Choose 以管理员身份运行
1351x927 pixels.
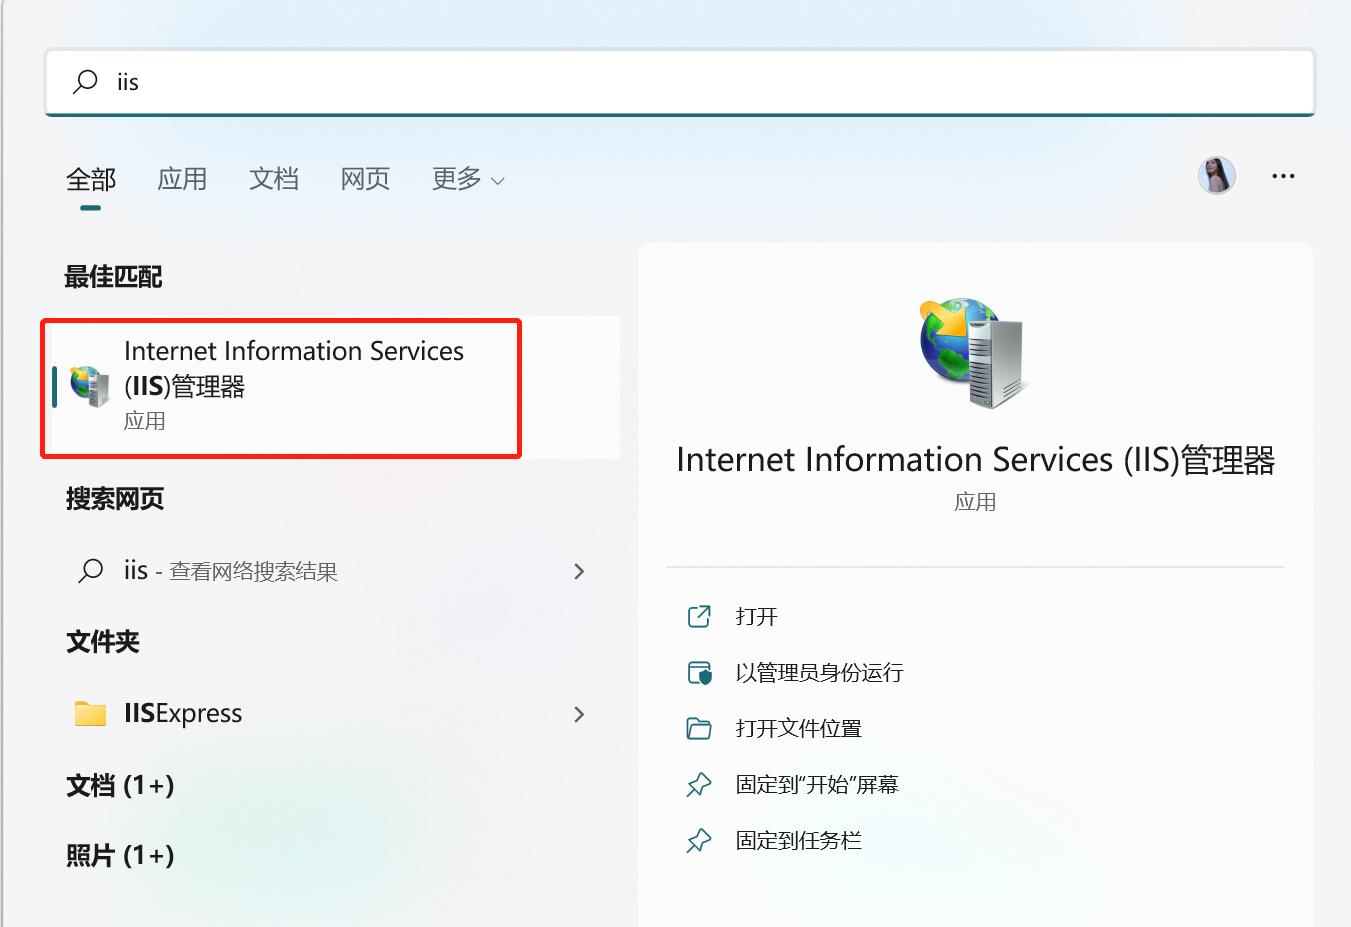click(819, 672)
